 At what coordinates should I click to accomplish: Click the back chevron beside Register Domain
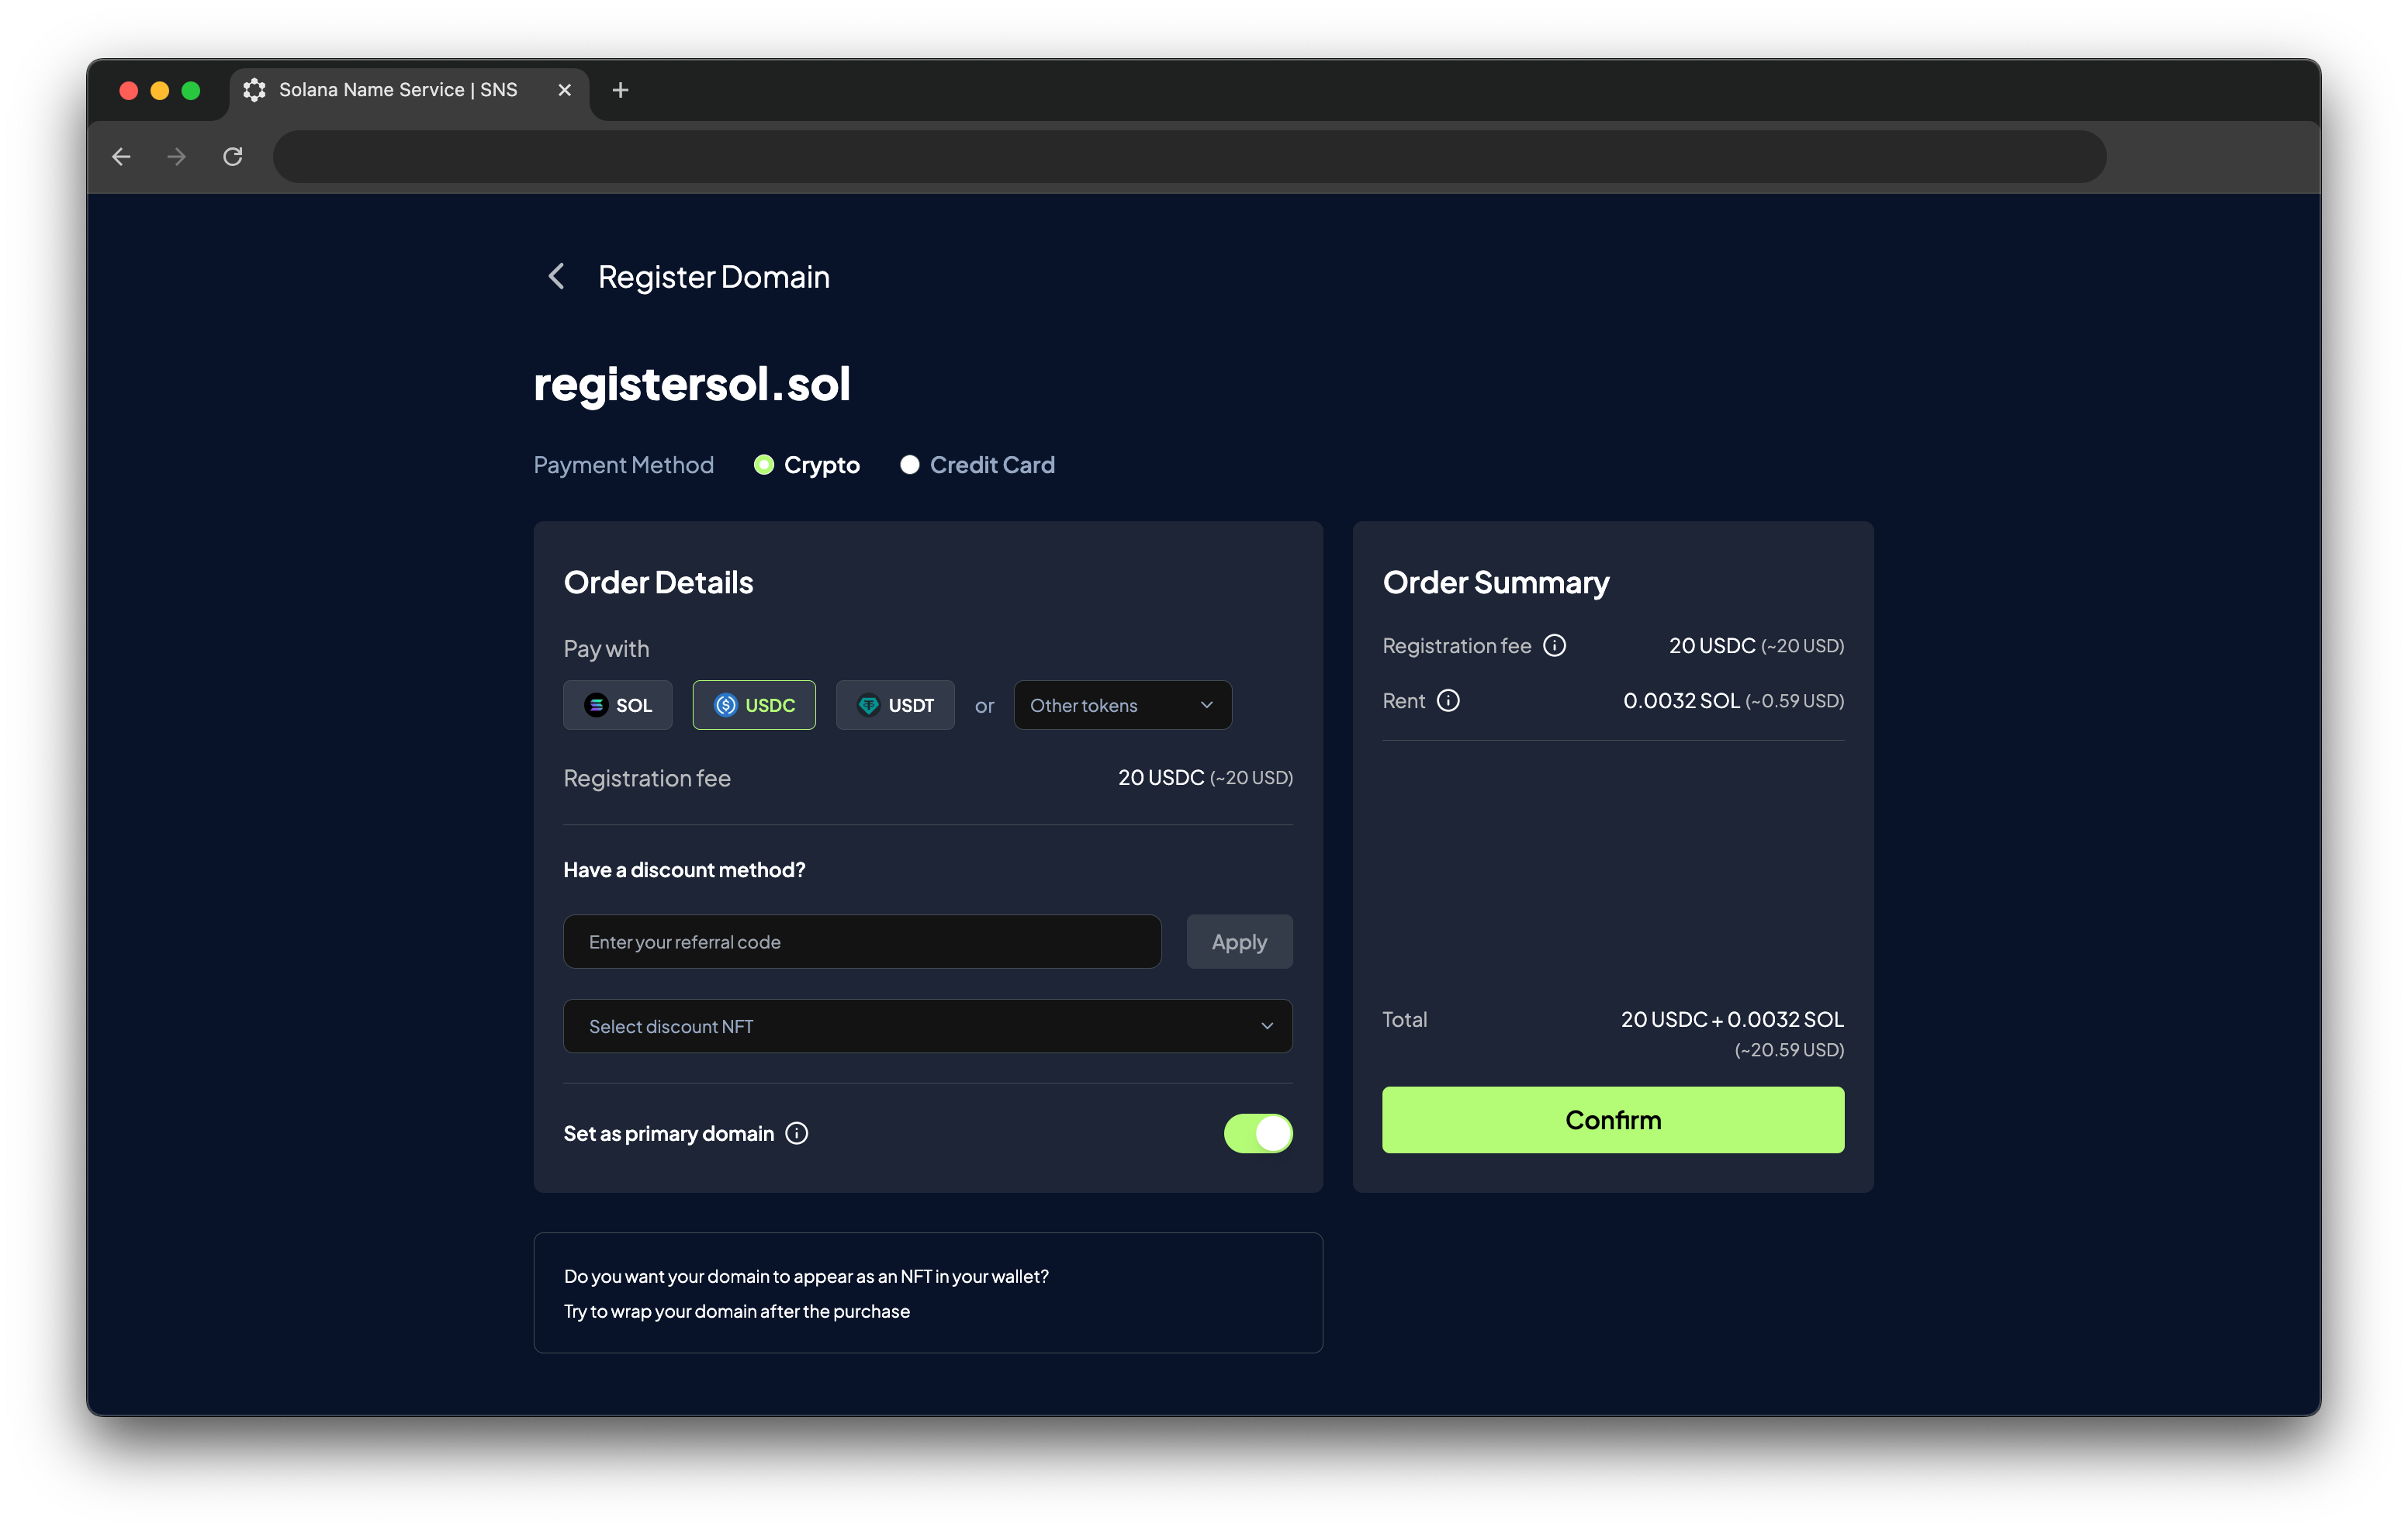click(557, 276)
